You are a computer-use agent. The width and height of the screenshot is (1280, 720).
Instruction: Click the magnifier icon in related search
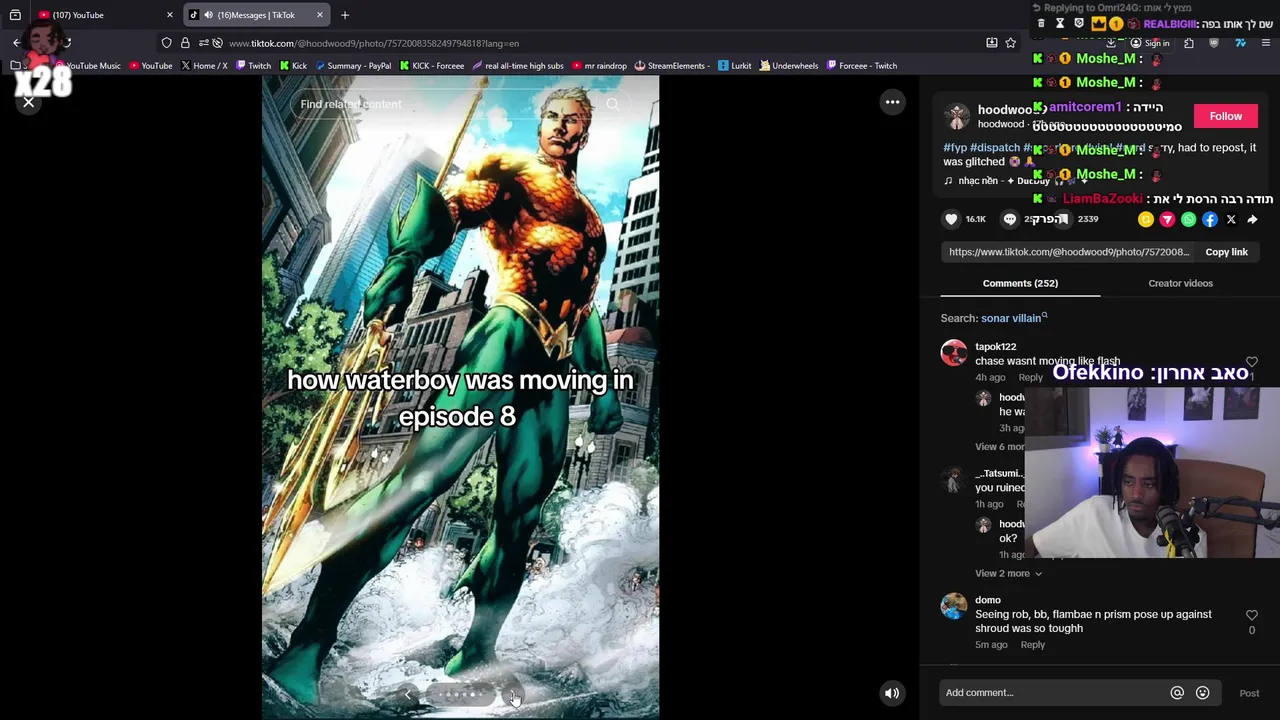[613, 104]
